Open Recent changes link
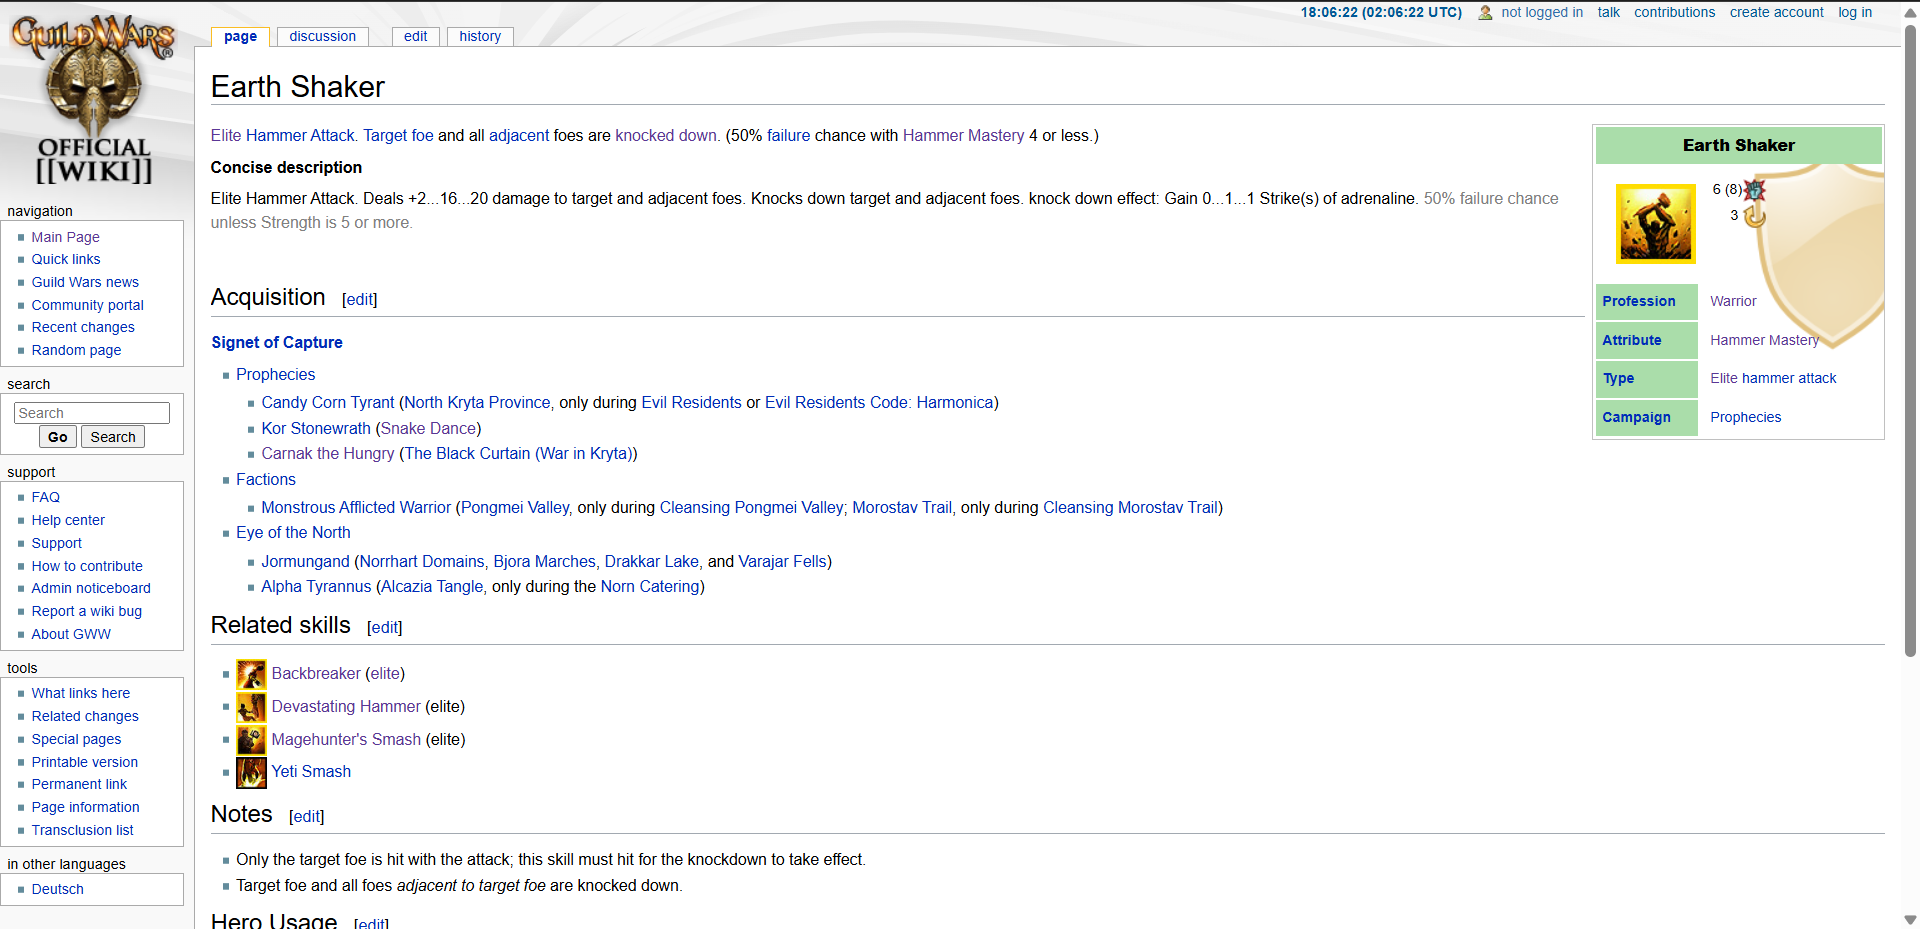The height and width of the screenshot is (929, 1920). pos(83,327)
